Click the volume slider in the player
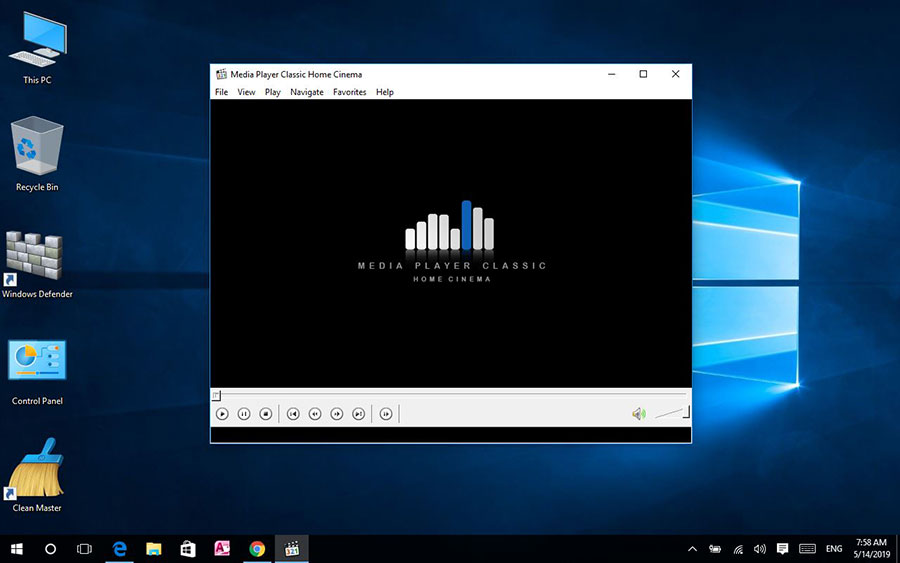 tap(671, 414)
